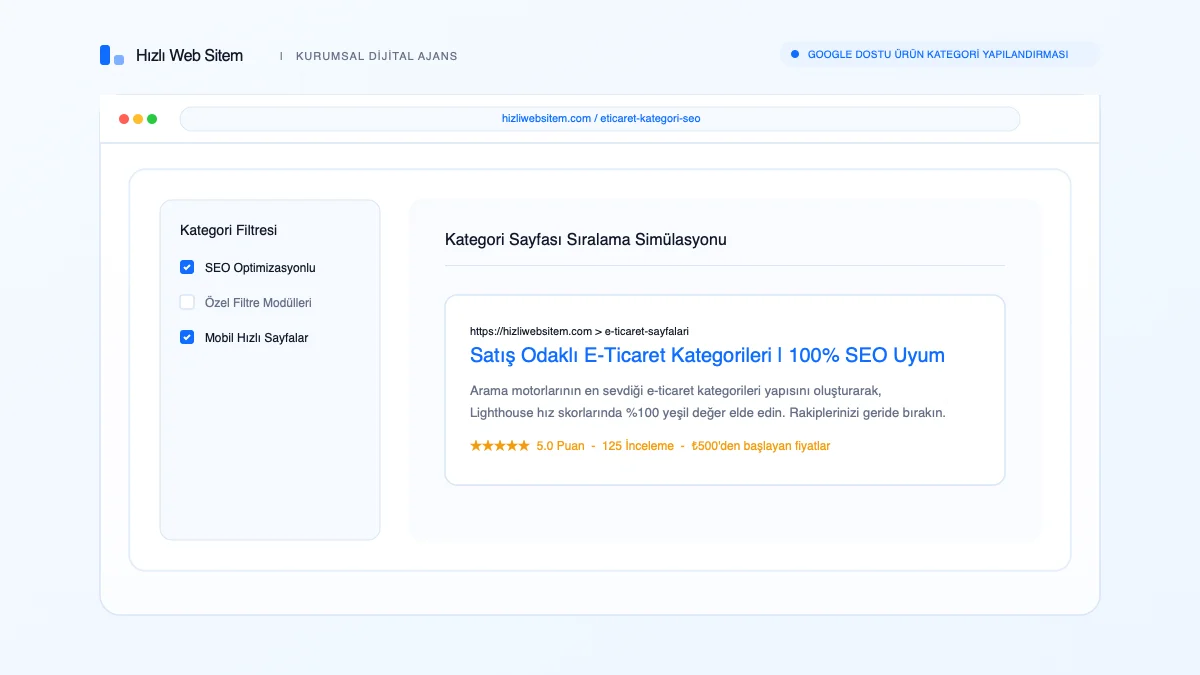This screenshot has height=675, width=1200.
Task: Click the Kurumsal Dijital Ajans tagline
Action: point(377,56)
